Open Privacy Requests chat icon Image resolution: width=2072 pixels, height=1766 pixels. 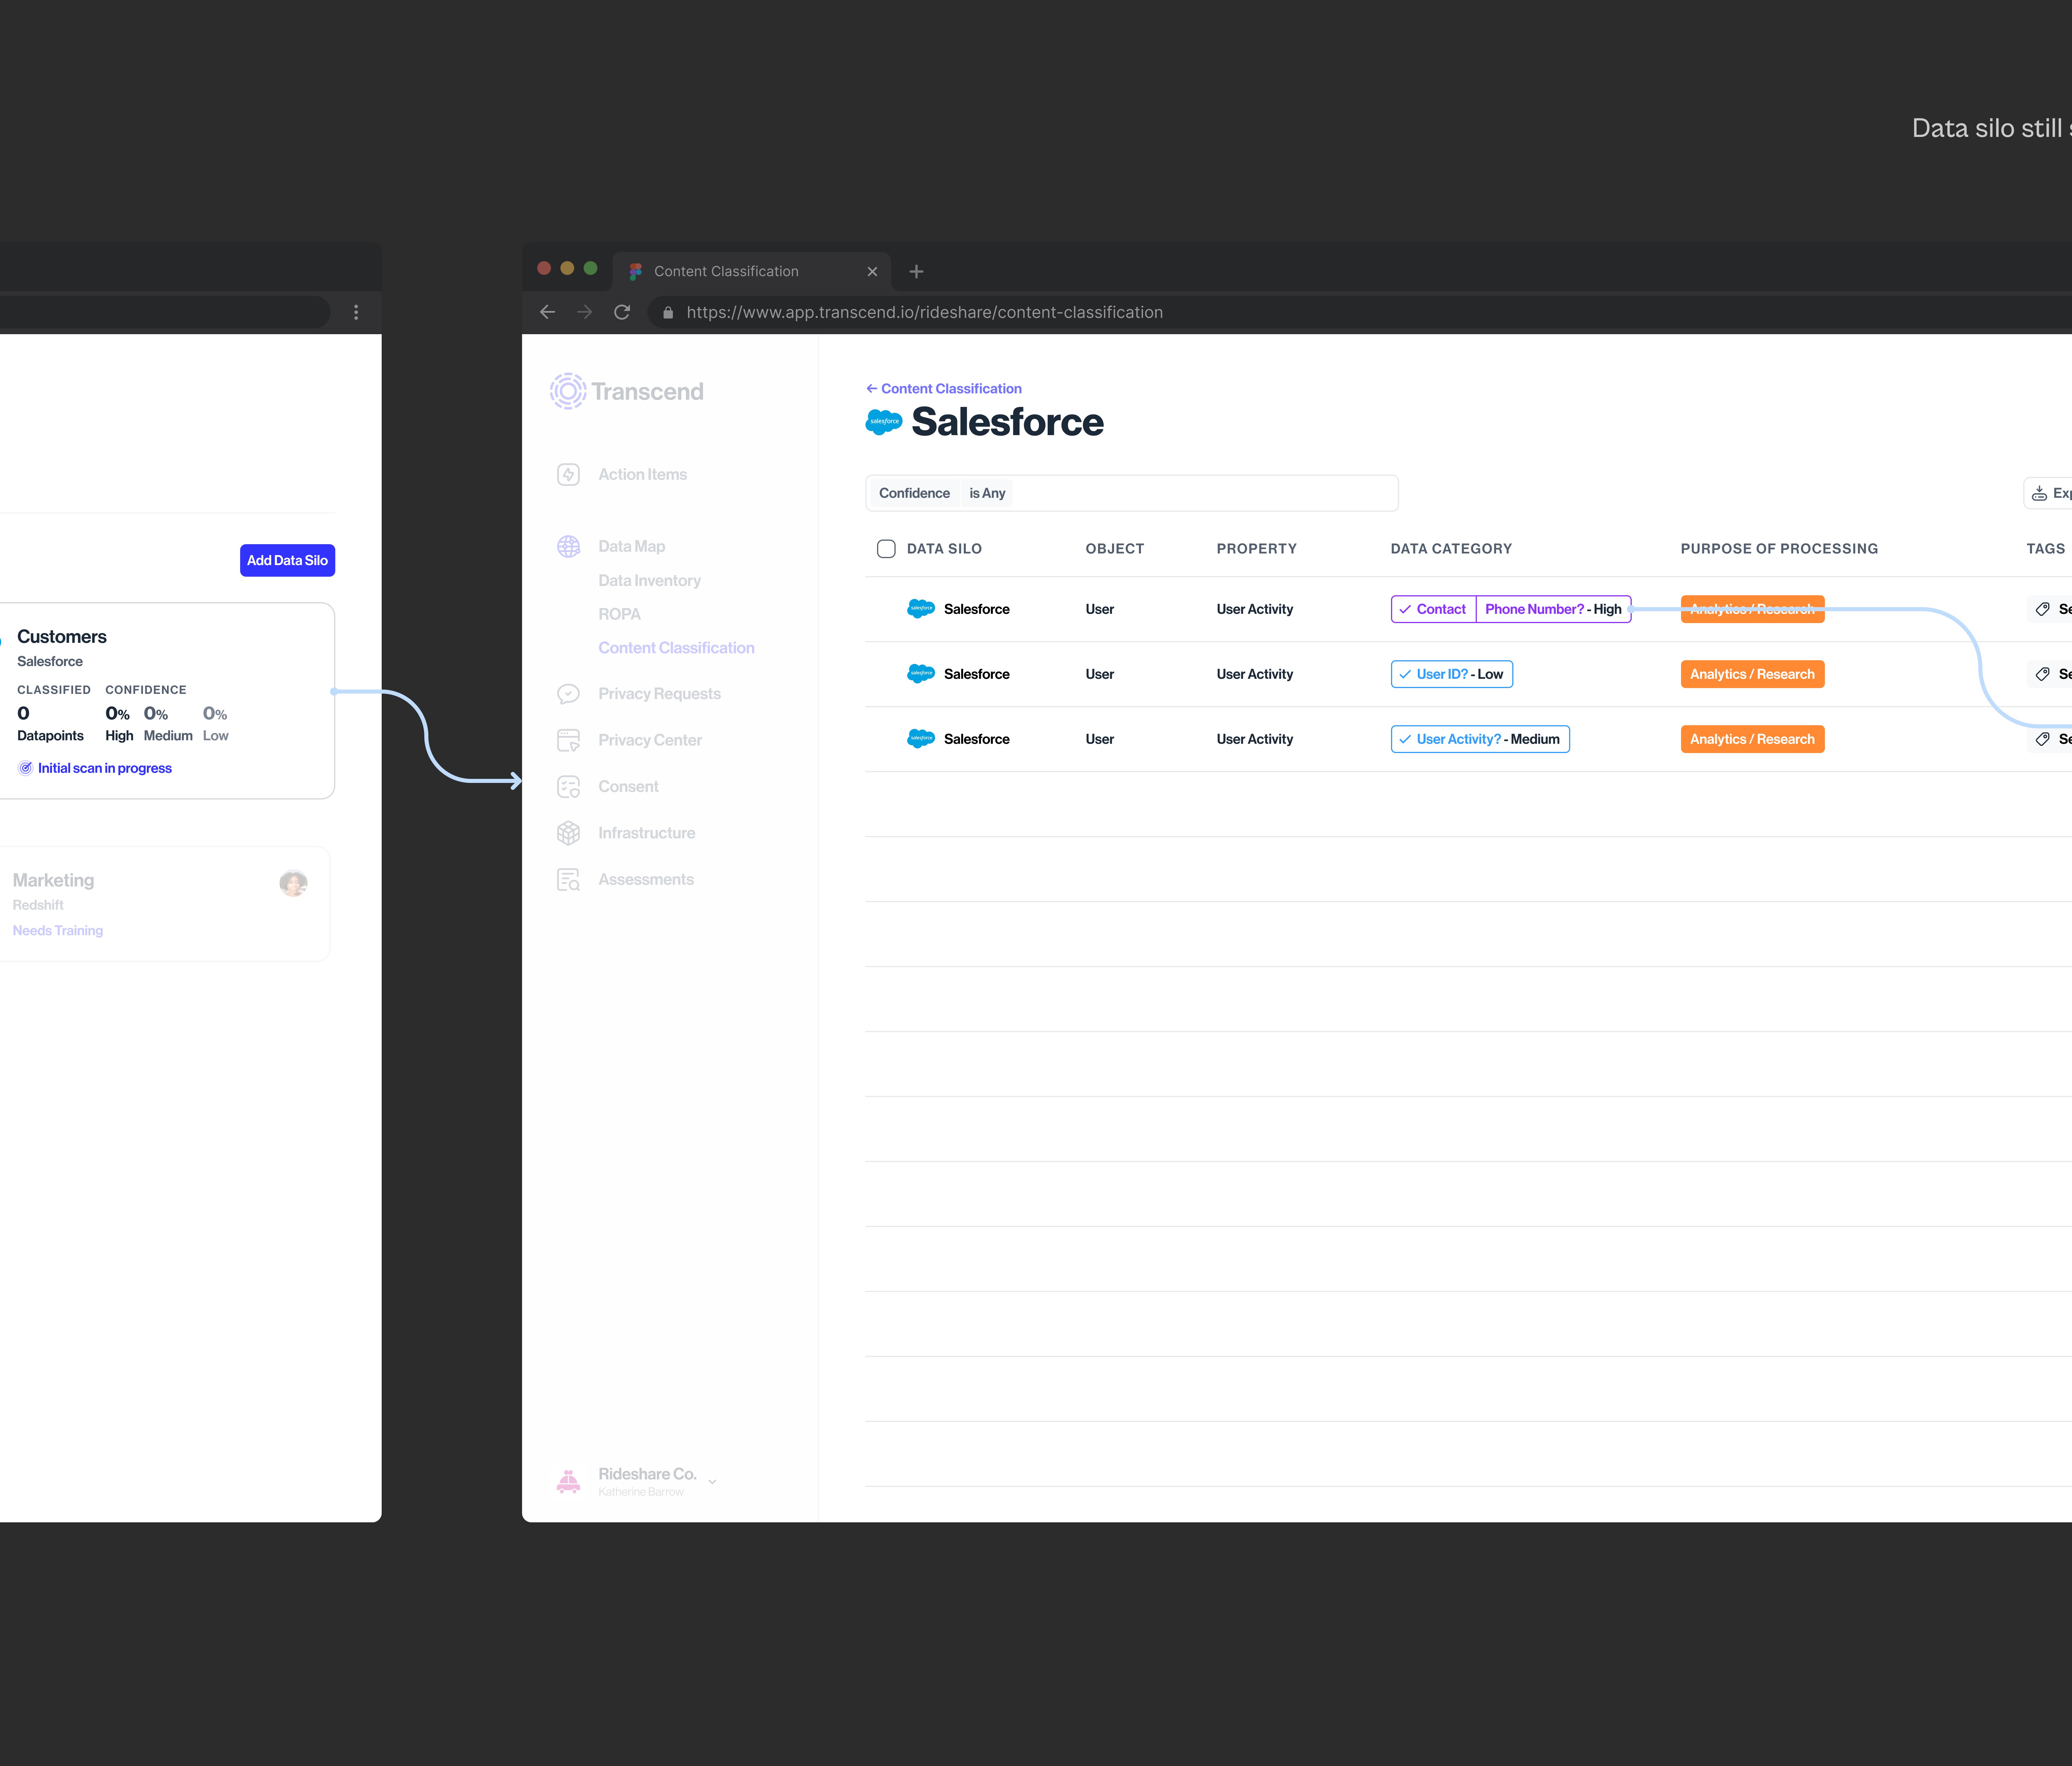568,693
